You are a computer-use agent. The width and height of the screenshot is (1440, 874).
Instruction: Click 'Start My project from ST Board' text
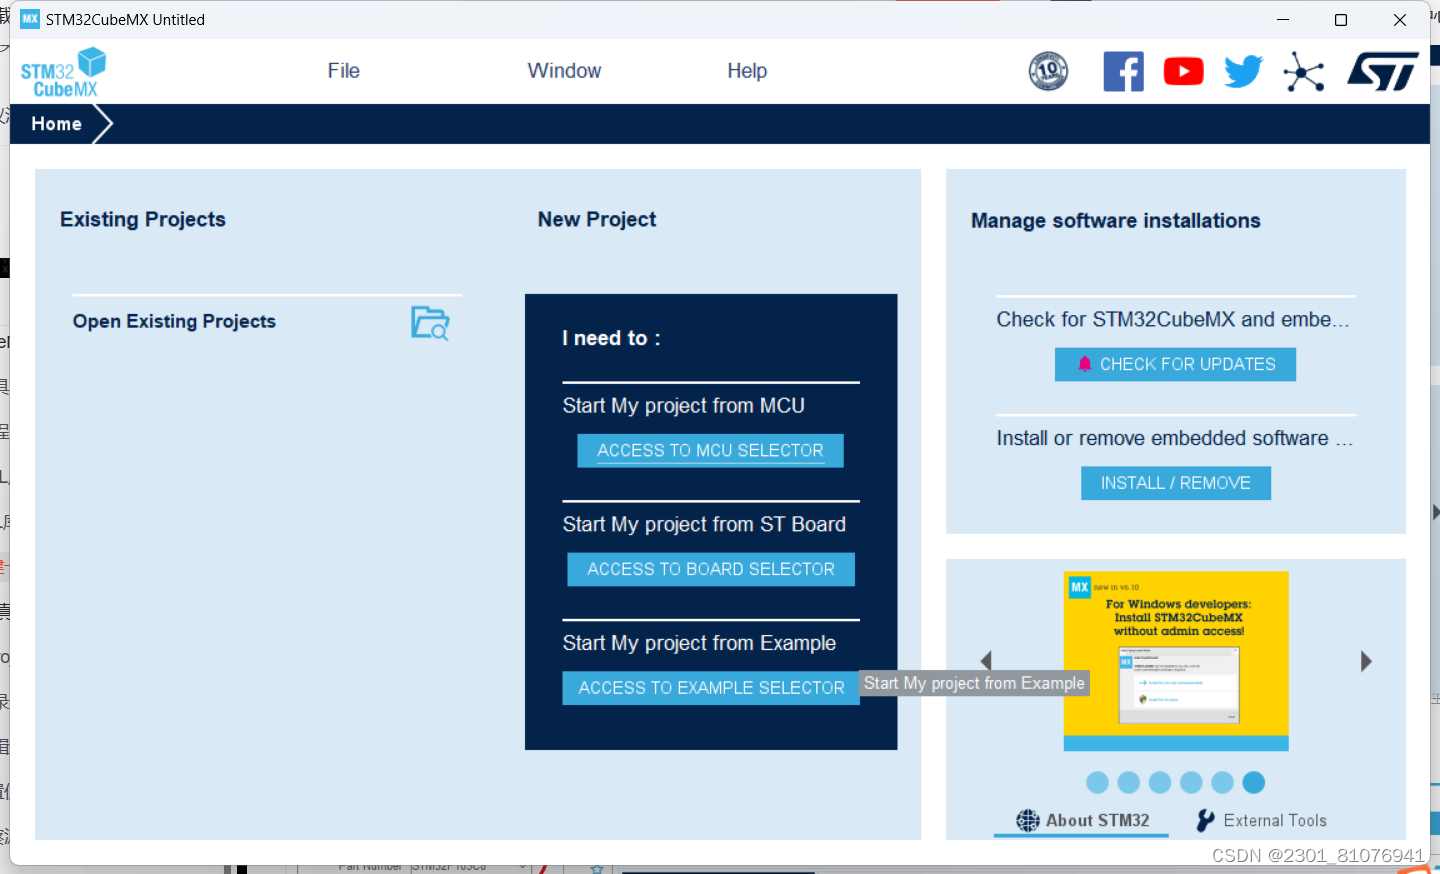pyautogui.click(x=704, y=525)
